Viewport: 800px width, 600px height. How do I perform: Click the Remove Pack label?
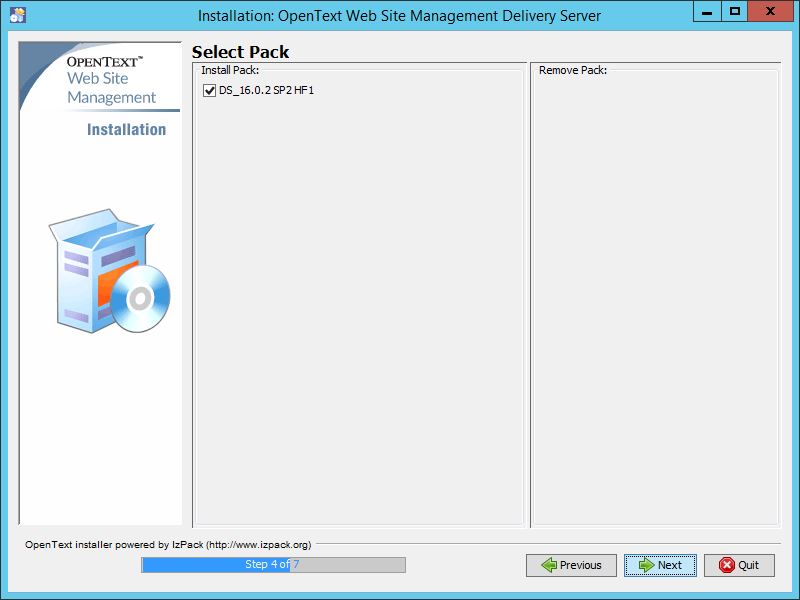(x=573, y=70)
